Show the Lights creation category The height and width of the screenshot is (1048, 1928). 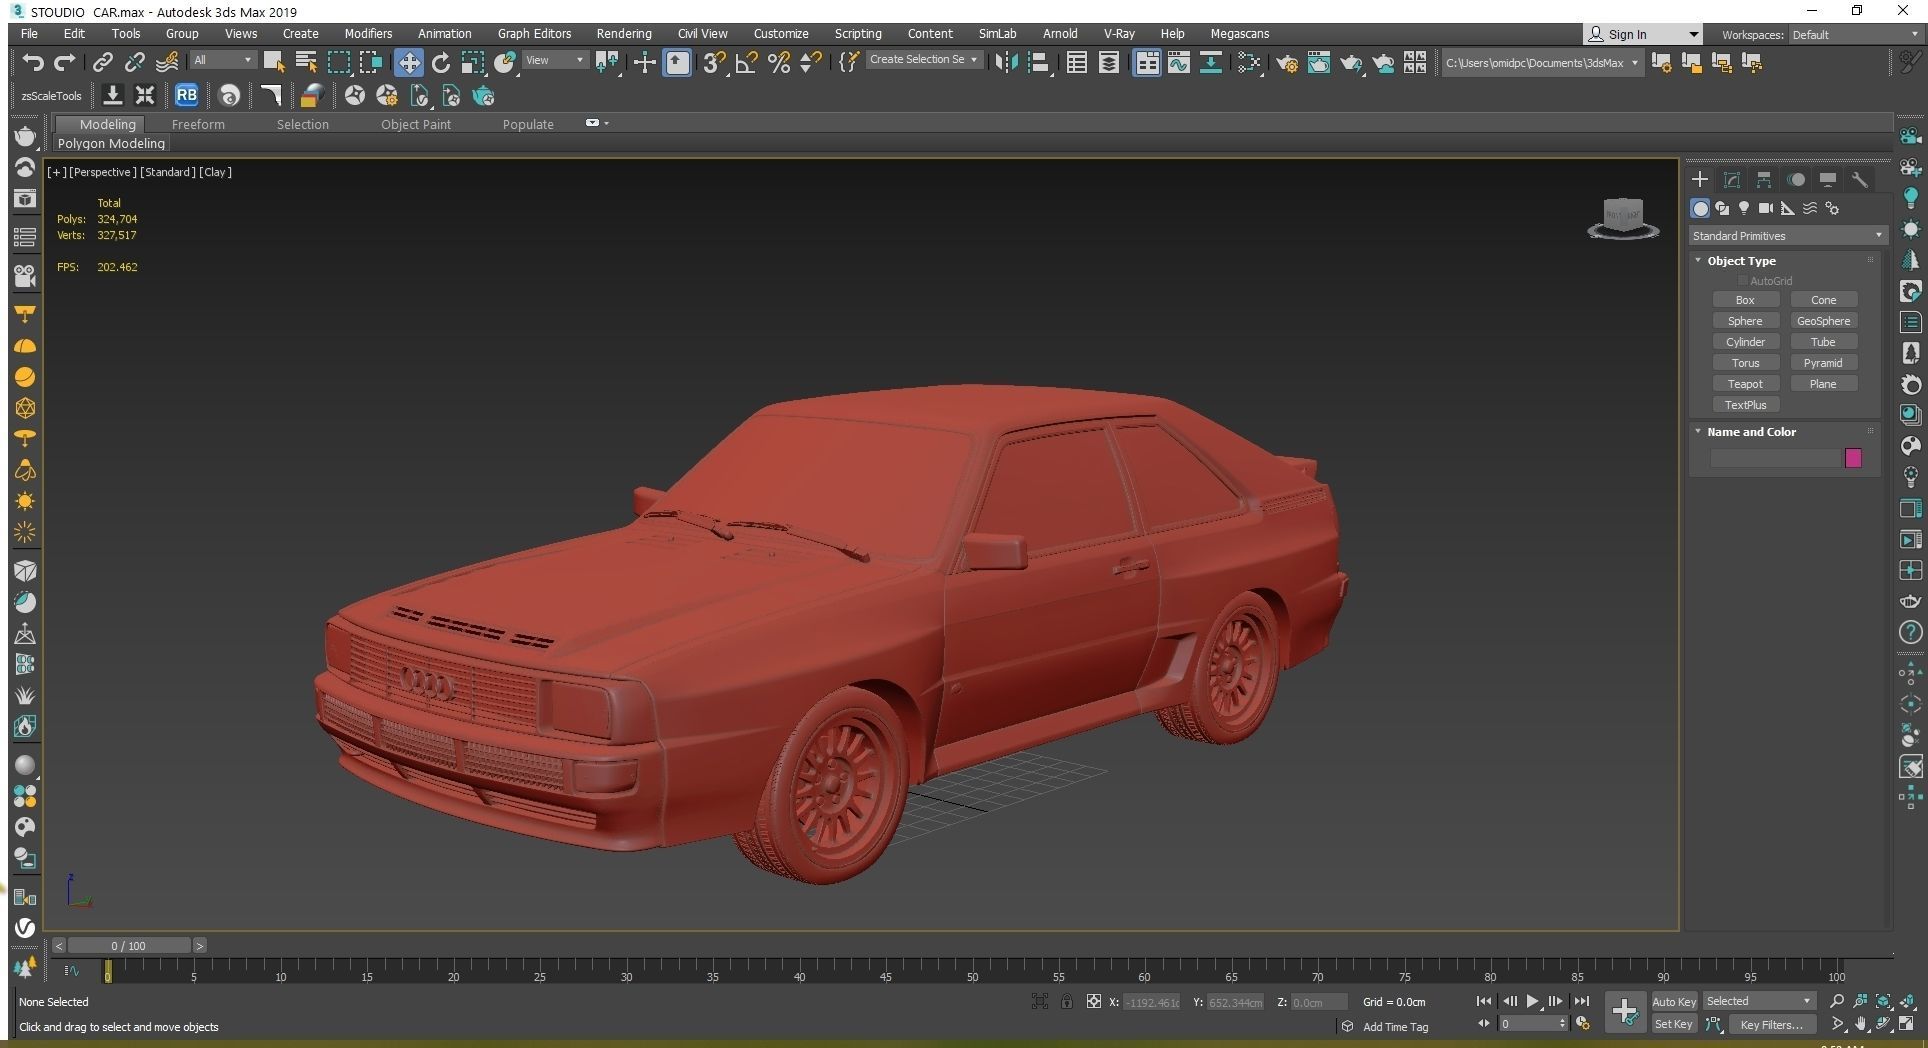(x=1744, y=208)
